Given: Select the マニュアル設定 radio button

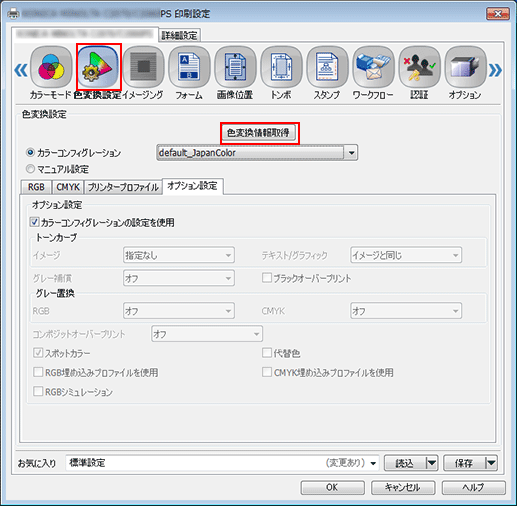Looking at the screenshot, I should click(x=30, y=169).
